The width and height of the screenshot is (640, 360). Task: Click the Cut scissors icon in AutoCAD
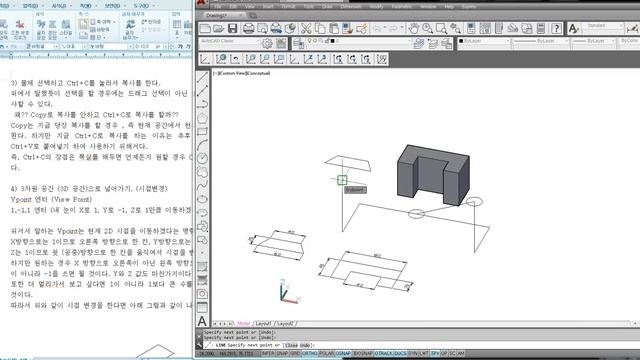(x=306, y=29)
